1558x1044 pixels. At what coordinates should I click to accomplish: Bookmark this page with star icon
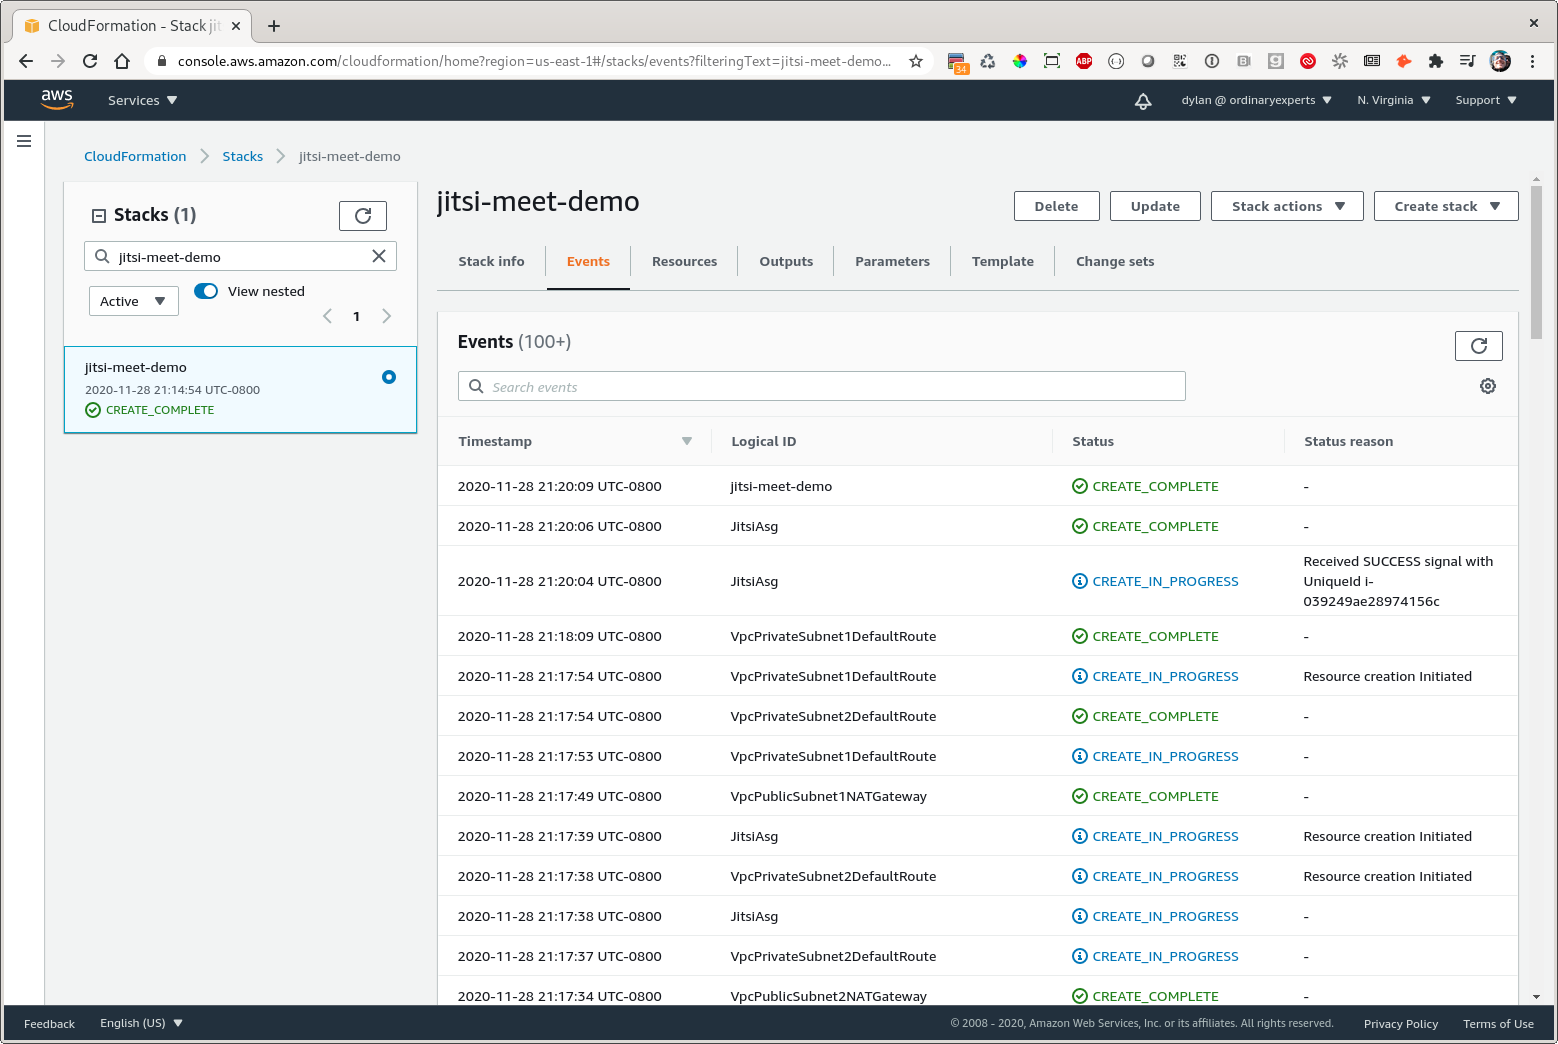915,61
